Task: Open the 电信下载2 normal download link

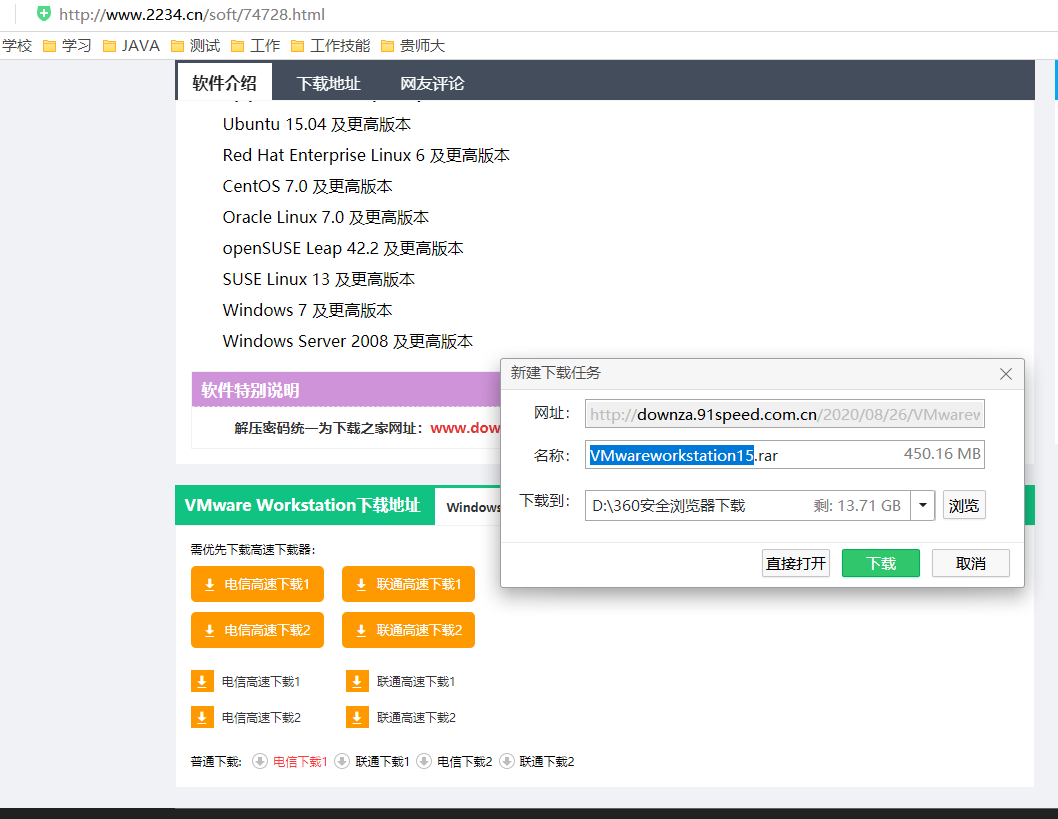Action: pos(465,762)
